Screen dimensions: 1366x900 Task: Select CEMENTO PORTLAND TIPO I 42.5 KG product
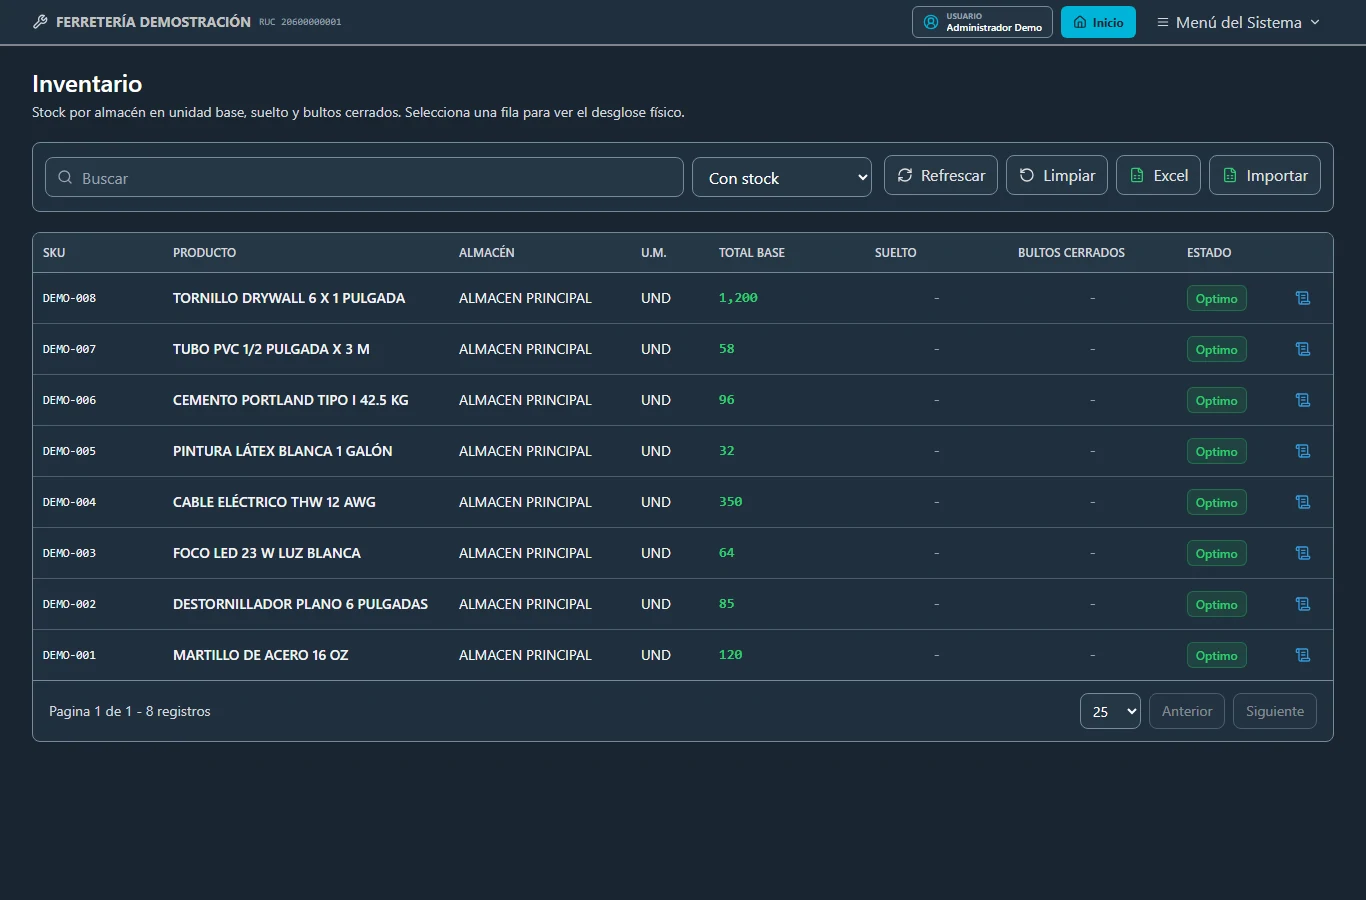click(291, 400)
